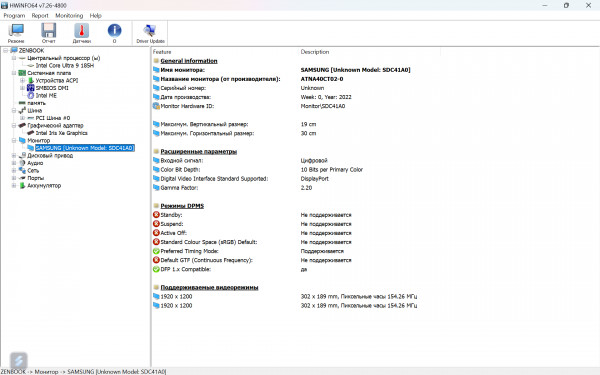
Task: Expand the Дисковый привод node
Action: pos(14,156)
